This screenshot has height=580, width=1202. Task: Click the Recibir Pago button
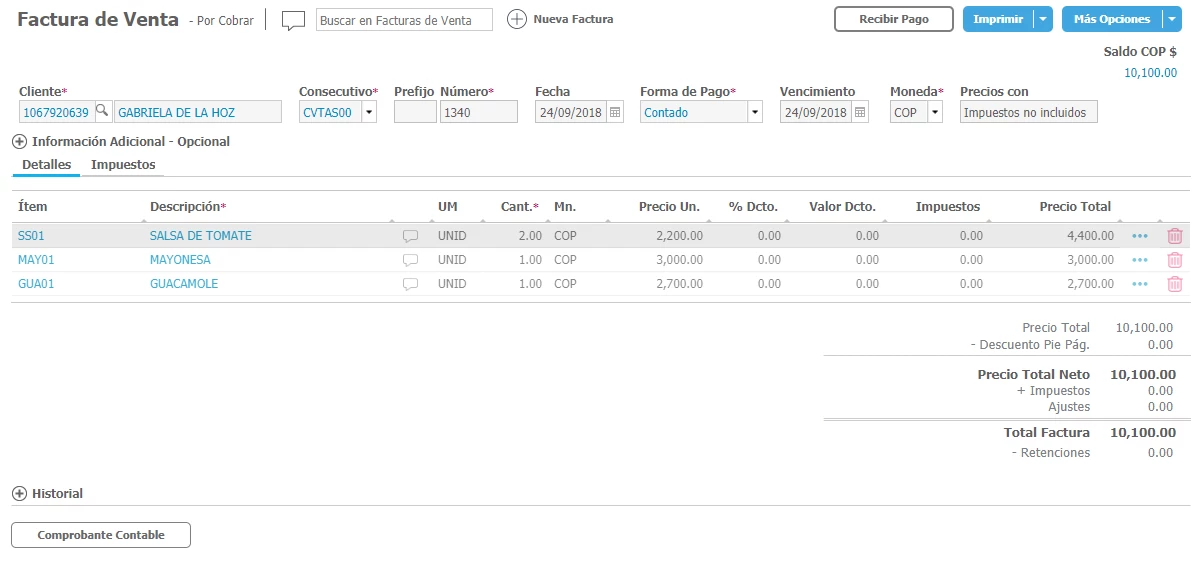point(893,19)
